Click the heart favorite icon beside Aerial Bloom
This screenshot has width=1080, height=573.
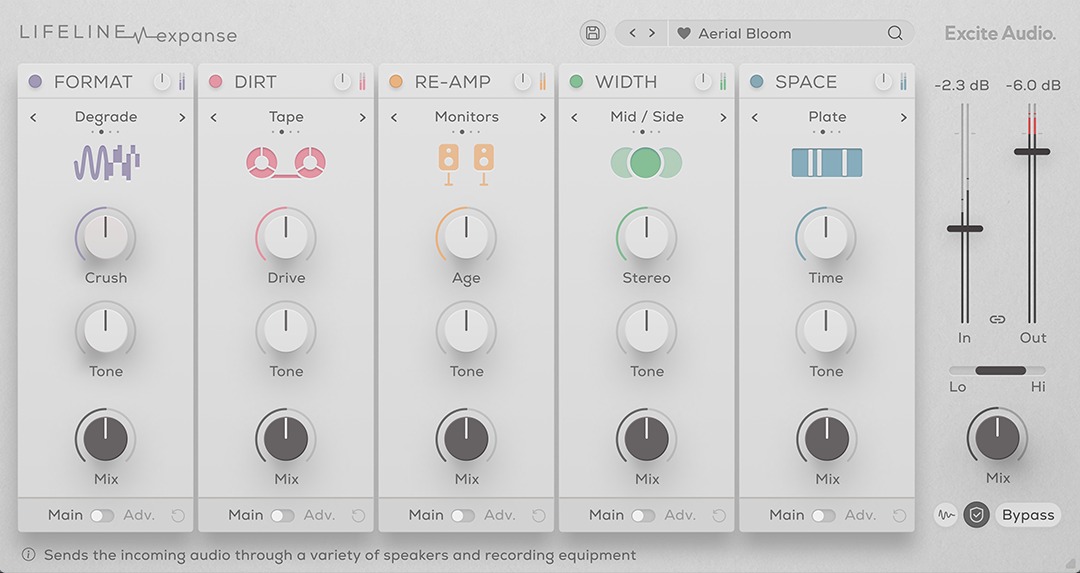coord(684,33)
